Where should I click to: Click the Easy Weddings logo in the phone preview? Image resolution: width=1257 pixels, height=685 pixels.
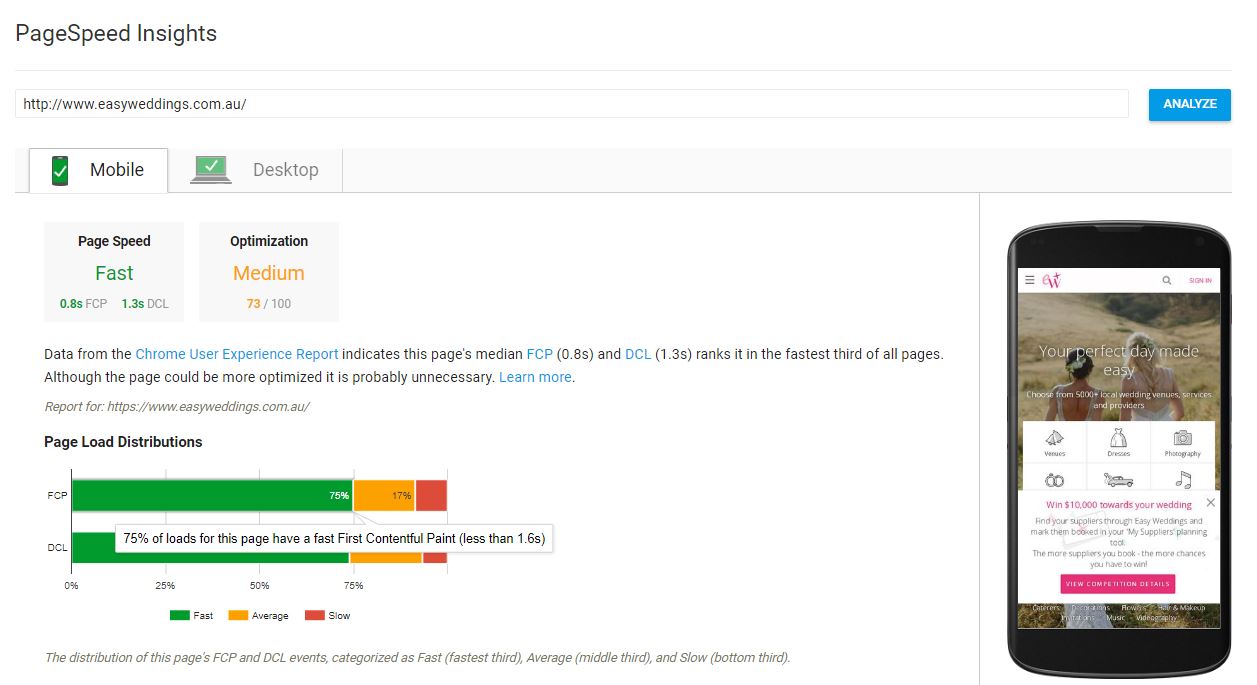[1051, 281]
